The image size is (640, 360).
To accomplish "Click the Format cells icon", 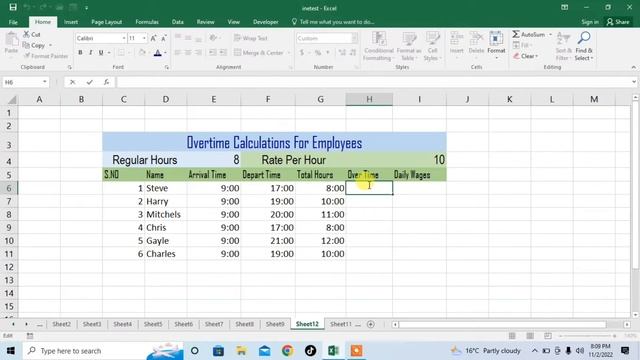I will click(496, 39).
